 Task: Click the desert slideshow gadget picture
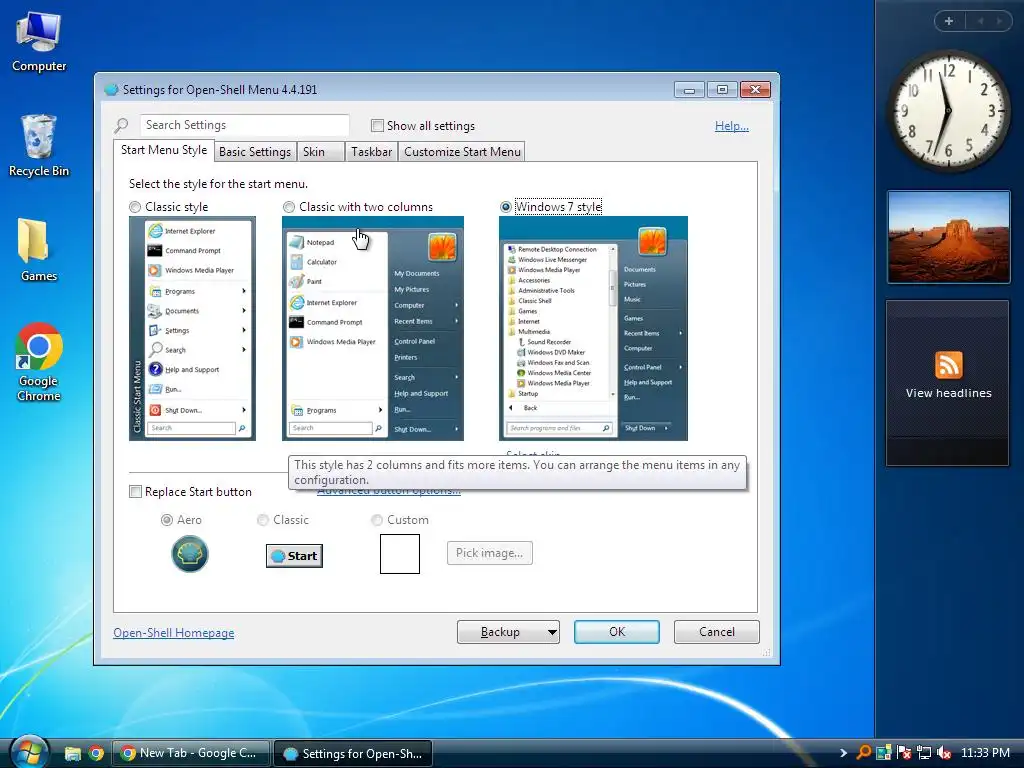tap(948, 237)
